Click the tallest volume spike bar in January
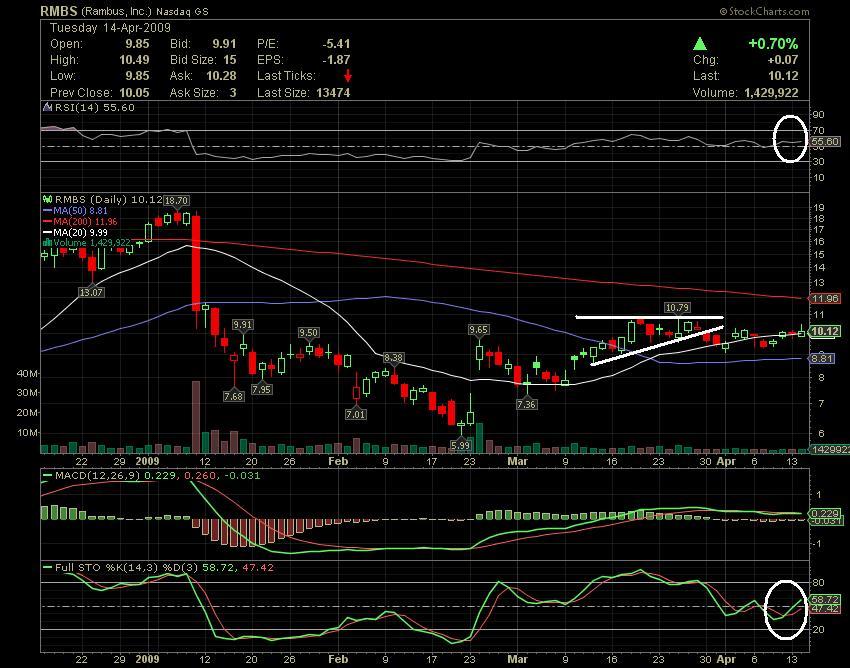Screen dimensions: 850x668 [196, 417]
